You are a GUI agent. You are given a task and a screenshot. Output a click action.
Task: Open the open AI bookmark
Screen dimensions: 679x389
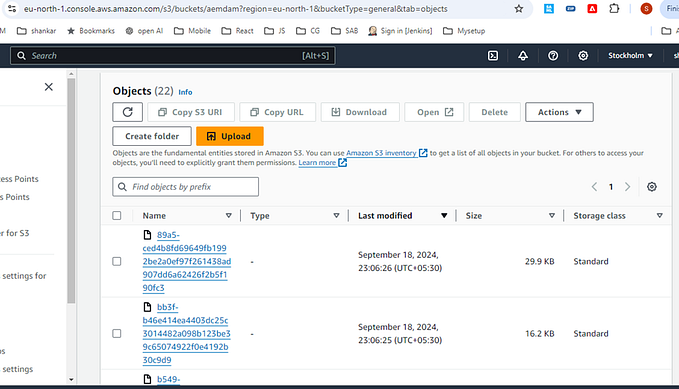tap(144, 31)
